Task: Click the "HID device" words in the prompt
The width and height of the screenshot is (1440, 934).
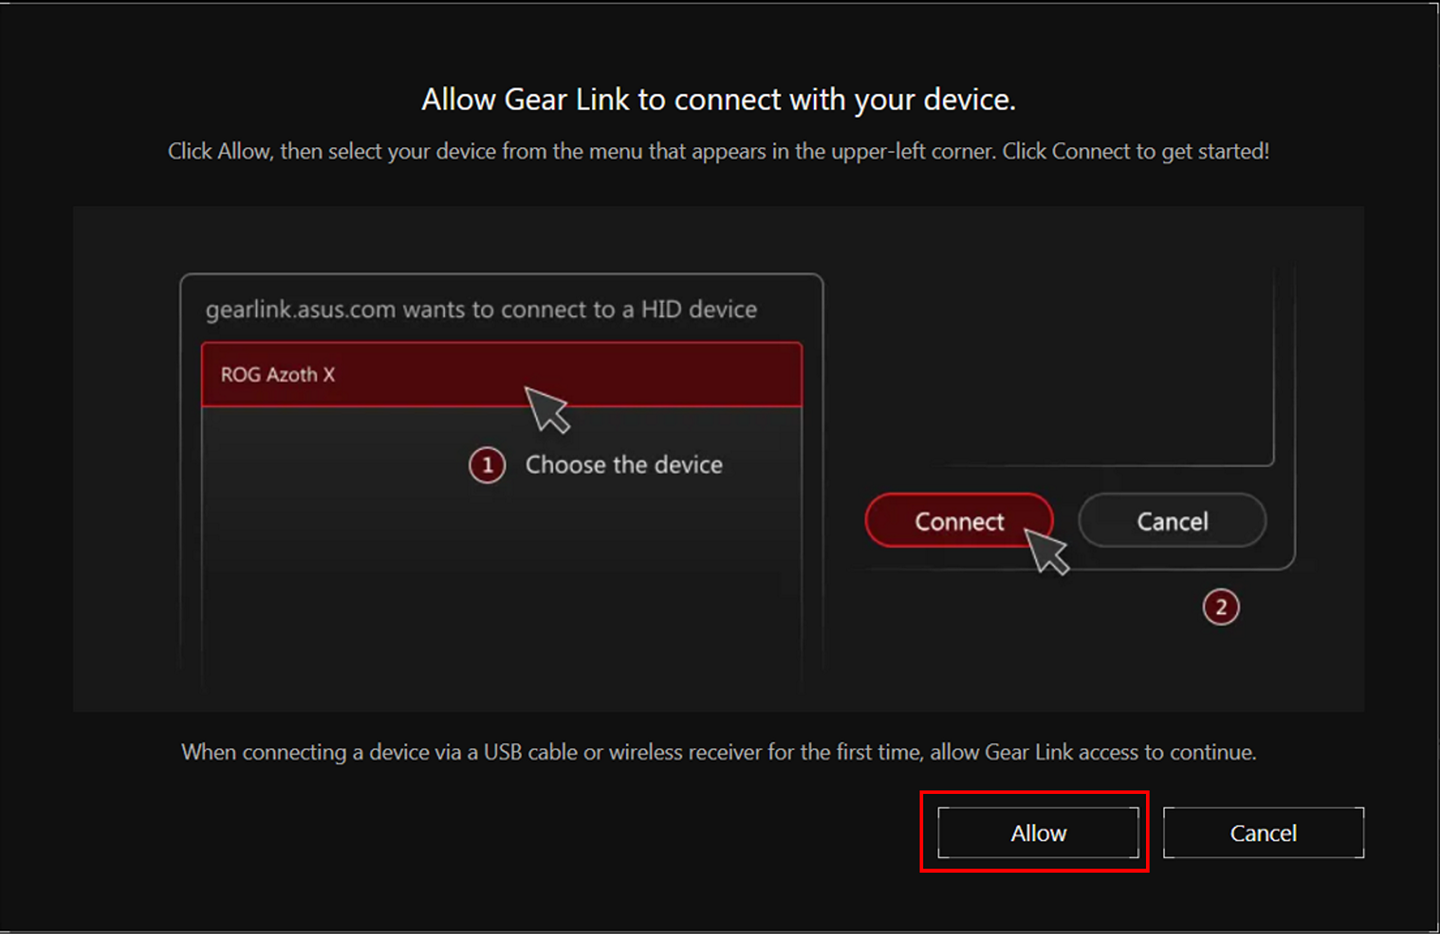Action: [698, 310]
